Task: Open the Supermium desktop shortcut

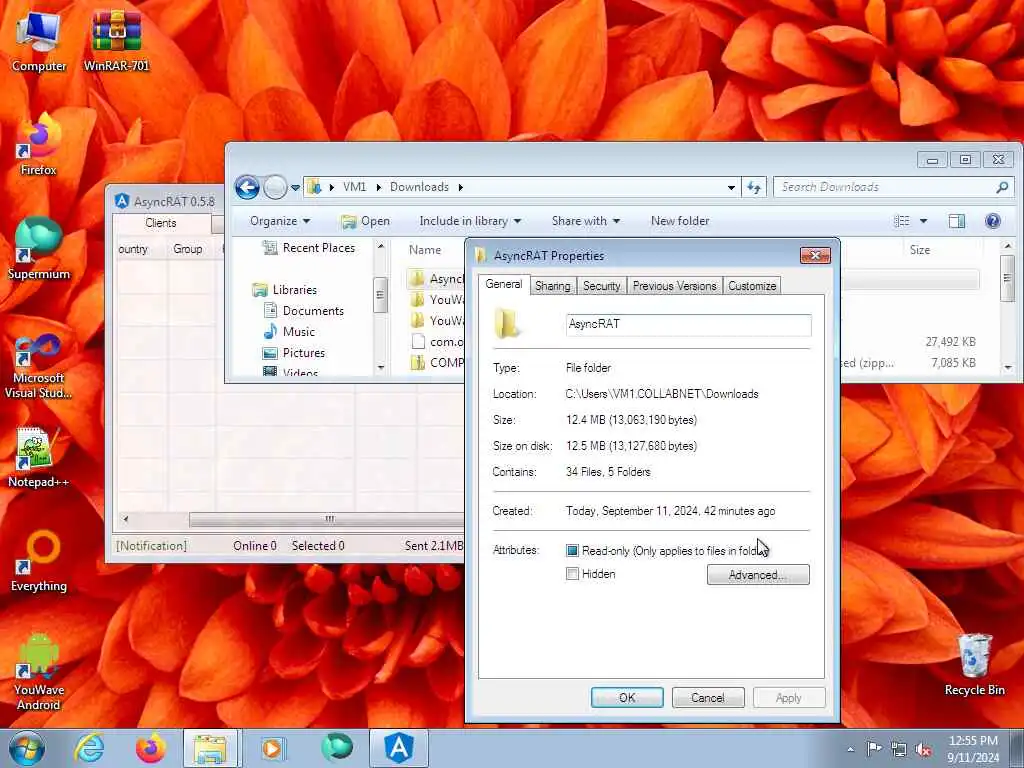Action: tap(39, 248)
